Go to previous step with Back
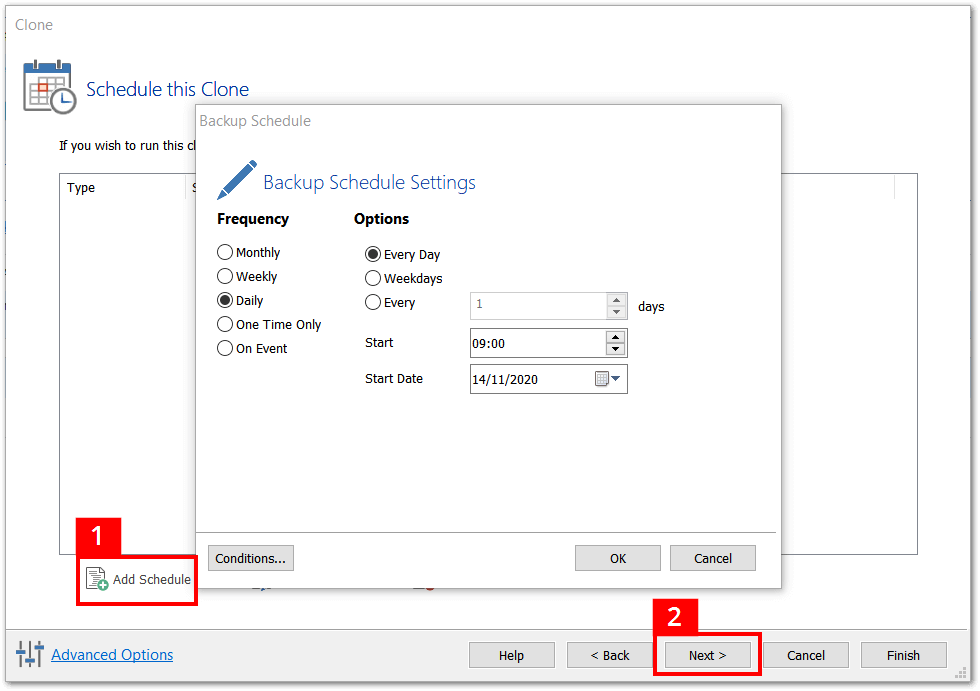 coord(609,655)
